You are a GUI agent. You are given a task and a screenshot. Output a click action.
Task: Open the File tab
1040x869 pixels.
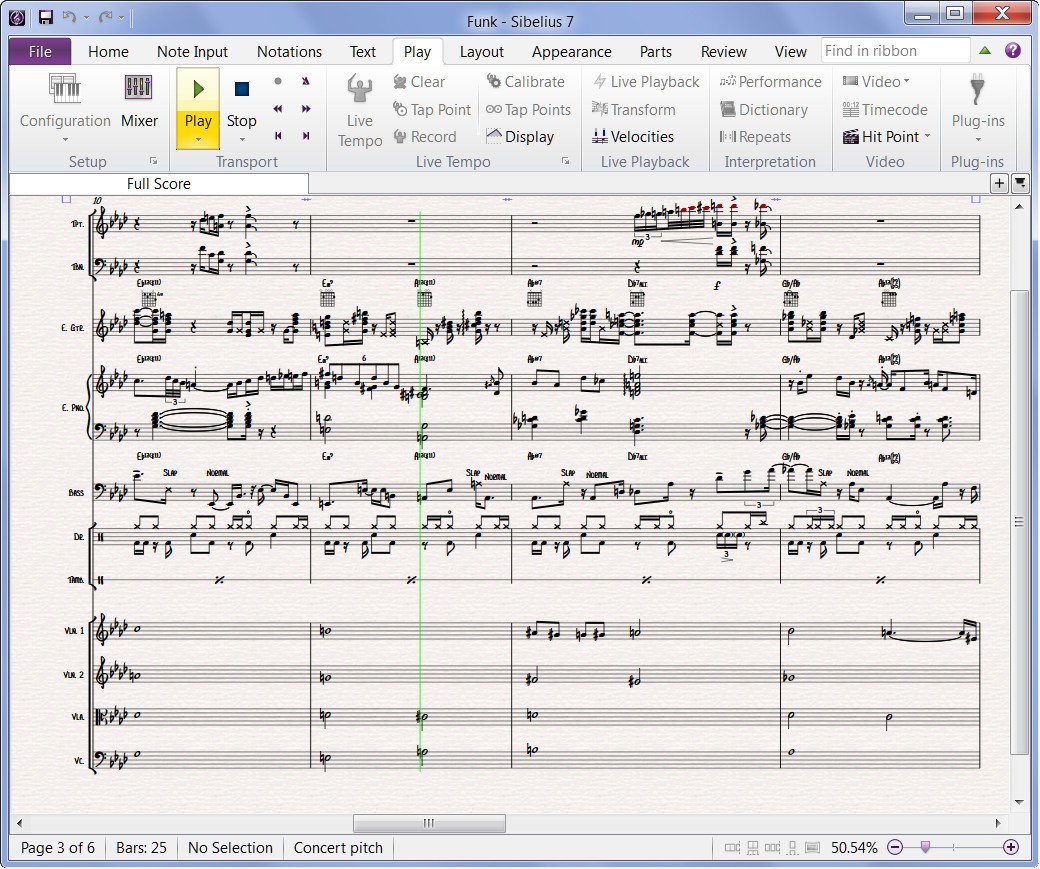pyautogui.click(x=40, y=52)
